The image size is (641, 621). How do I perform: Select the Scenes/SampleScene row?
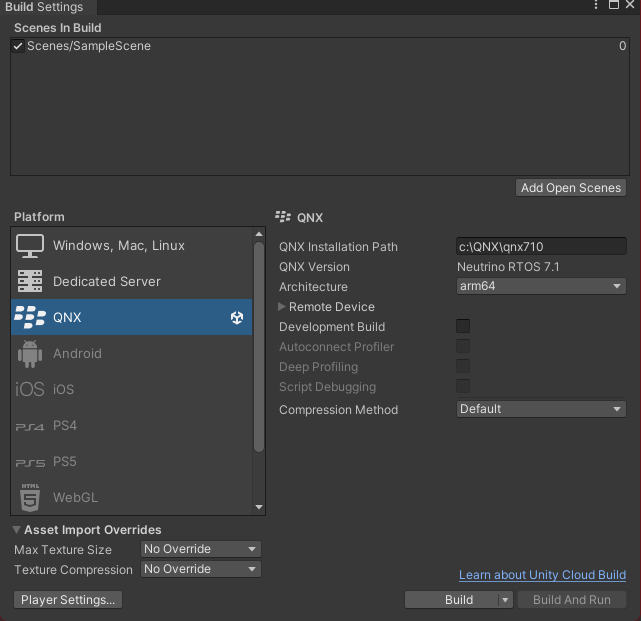(320, 46)
